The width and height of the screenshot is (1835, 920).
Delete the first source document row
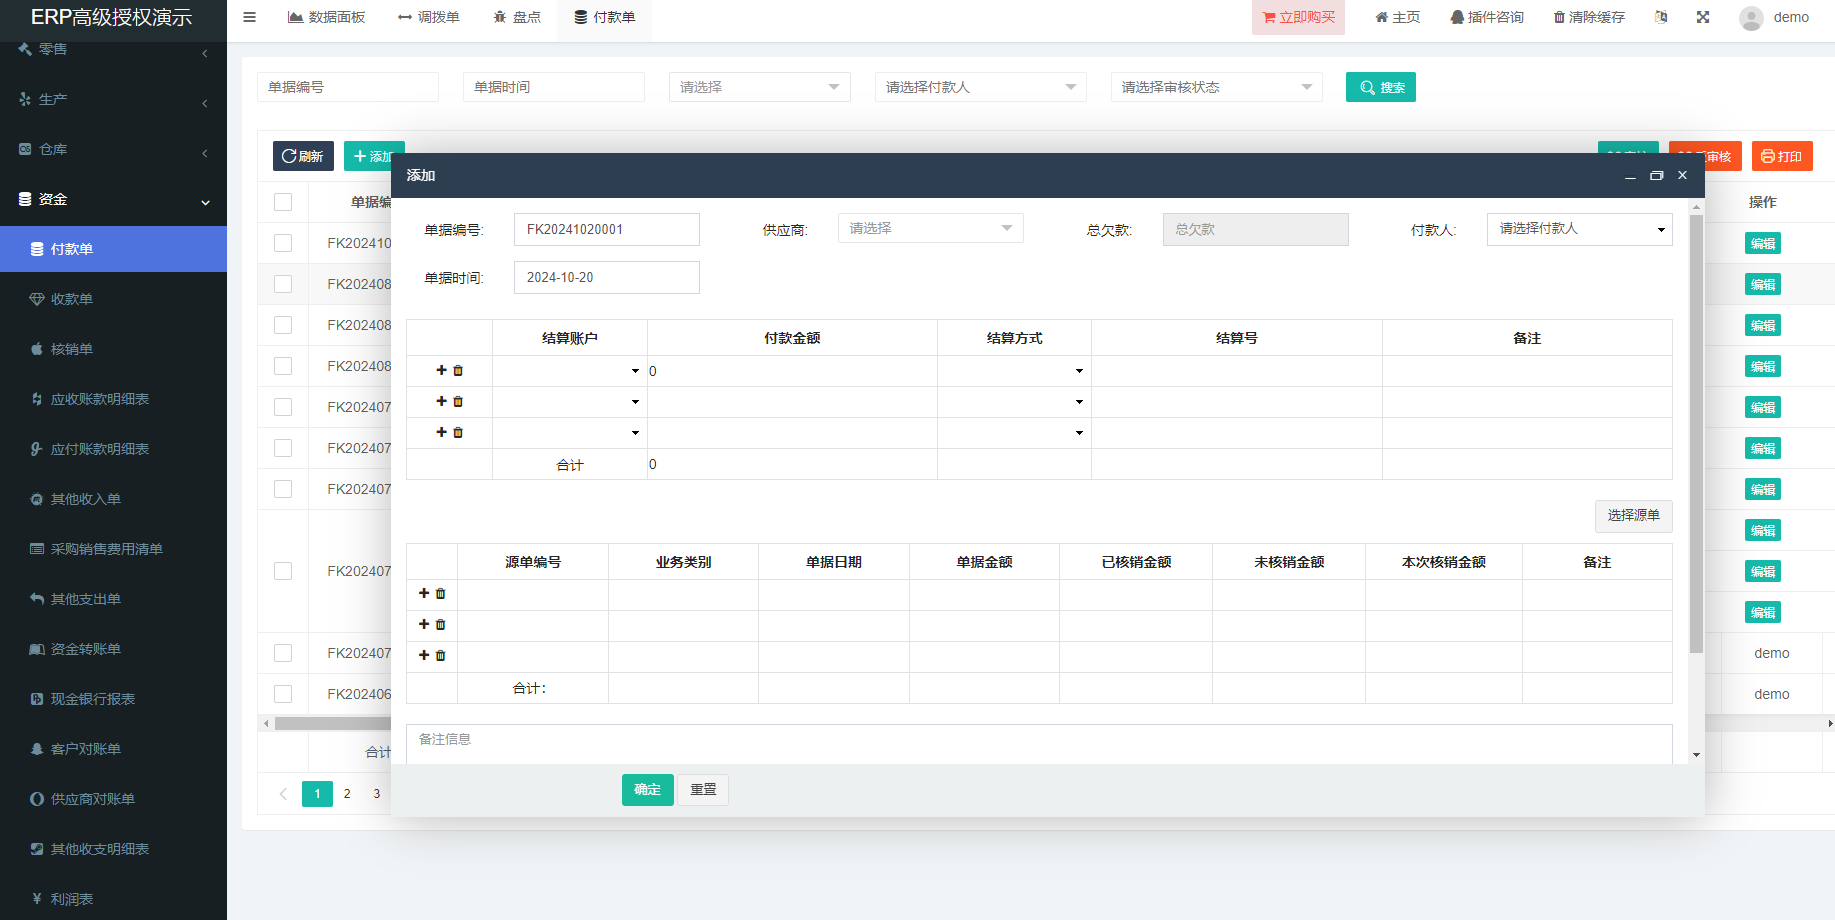coord(440,593)
